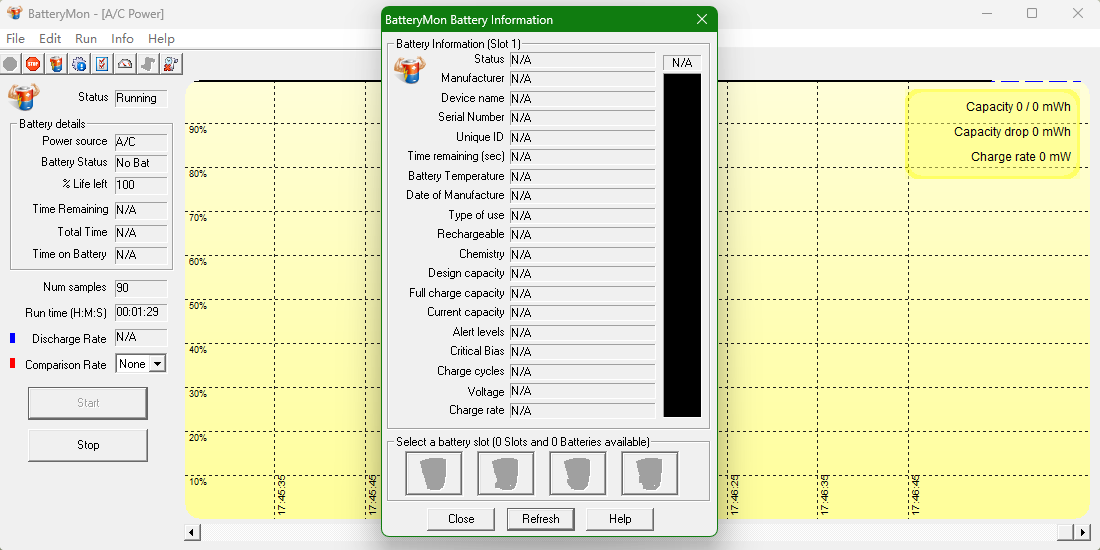Screen dimensions: 1100x550
Task: Click the gray start circle toolbar icon
Action: [x=10, y=64]
